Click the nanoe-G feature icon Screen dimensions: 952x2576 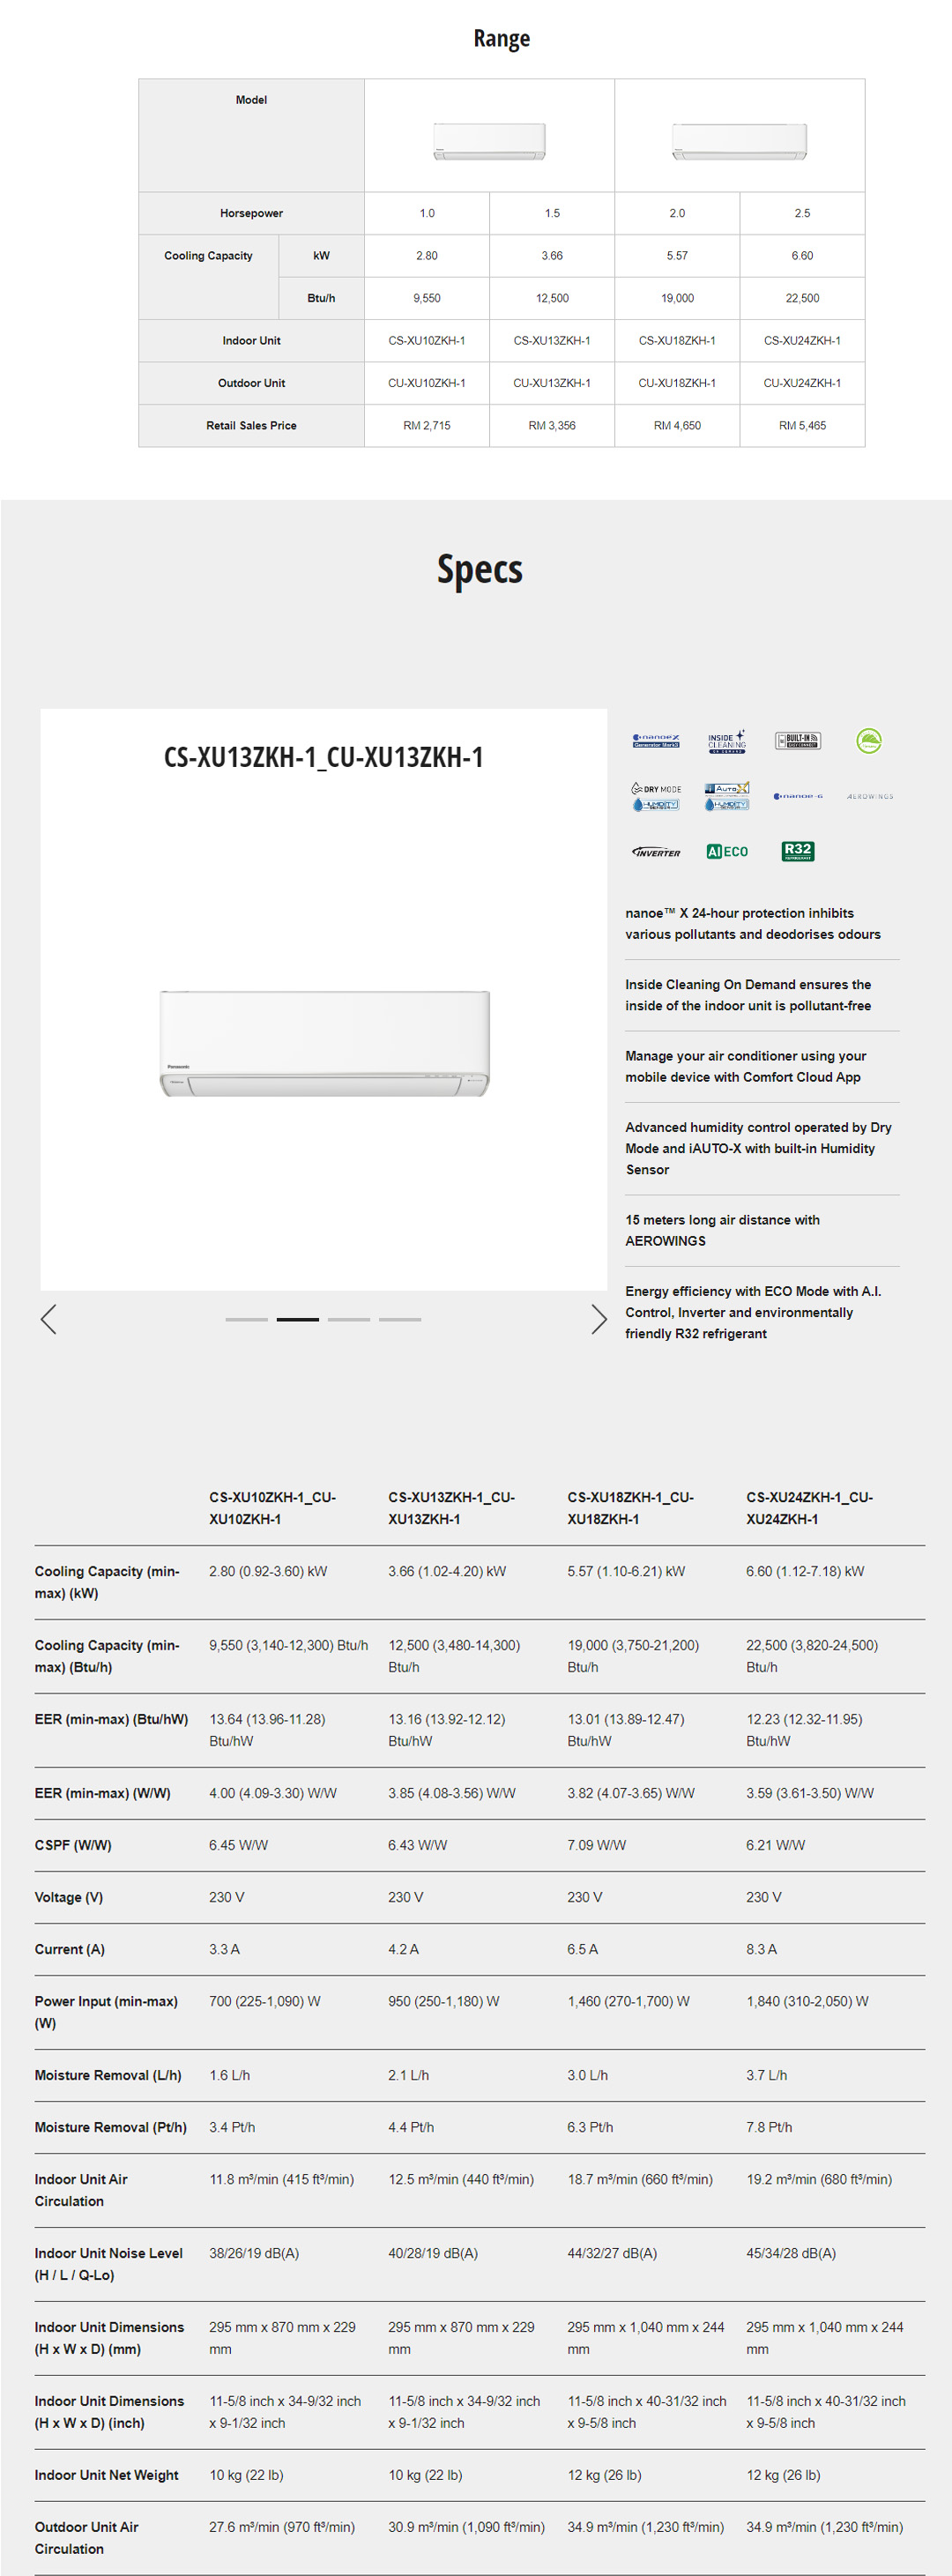pyautogui.click(x=798, y=797)
